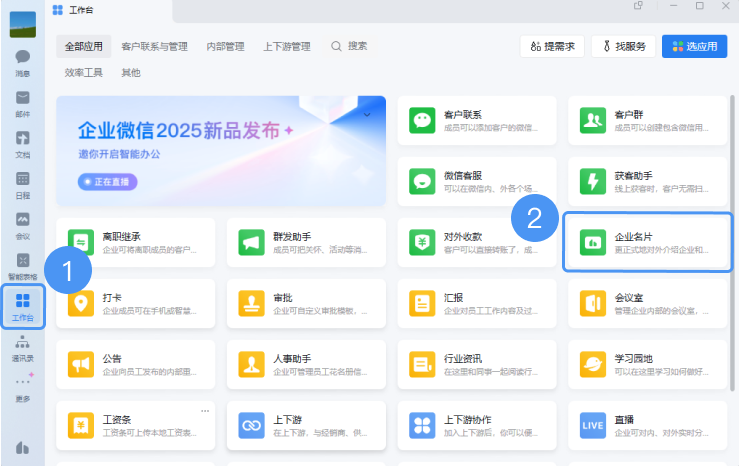Open the 审批 stamp icon

tap(251, 303)
